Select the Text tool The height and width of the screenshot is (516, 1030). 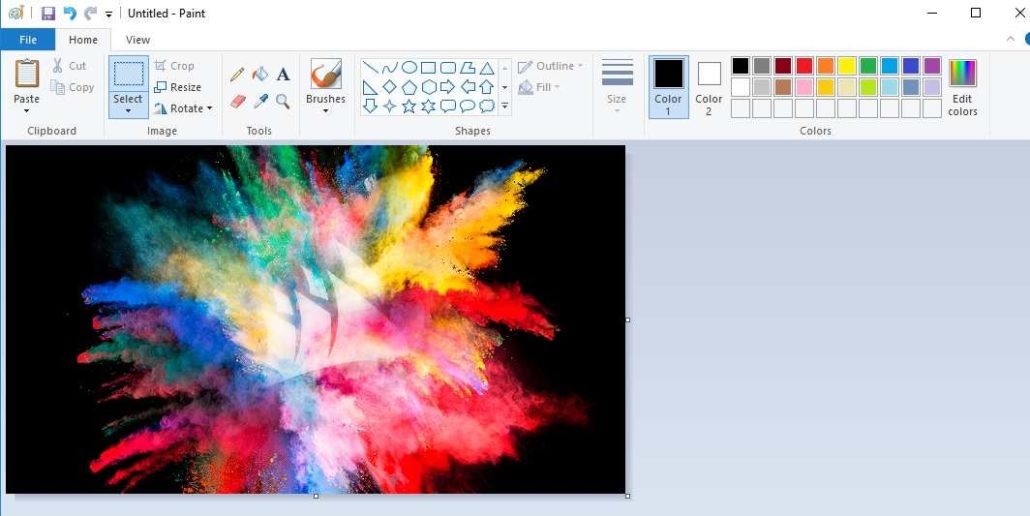click(x=283, y=74)
